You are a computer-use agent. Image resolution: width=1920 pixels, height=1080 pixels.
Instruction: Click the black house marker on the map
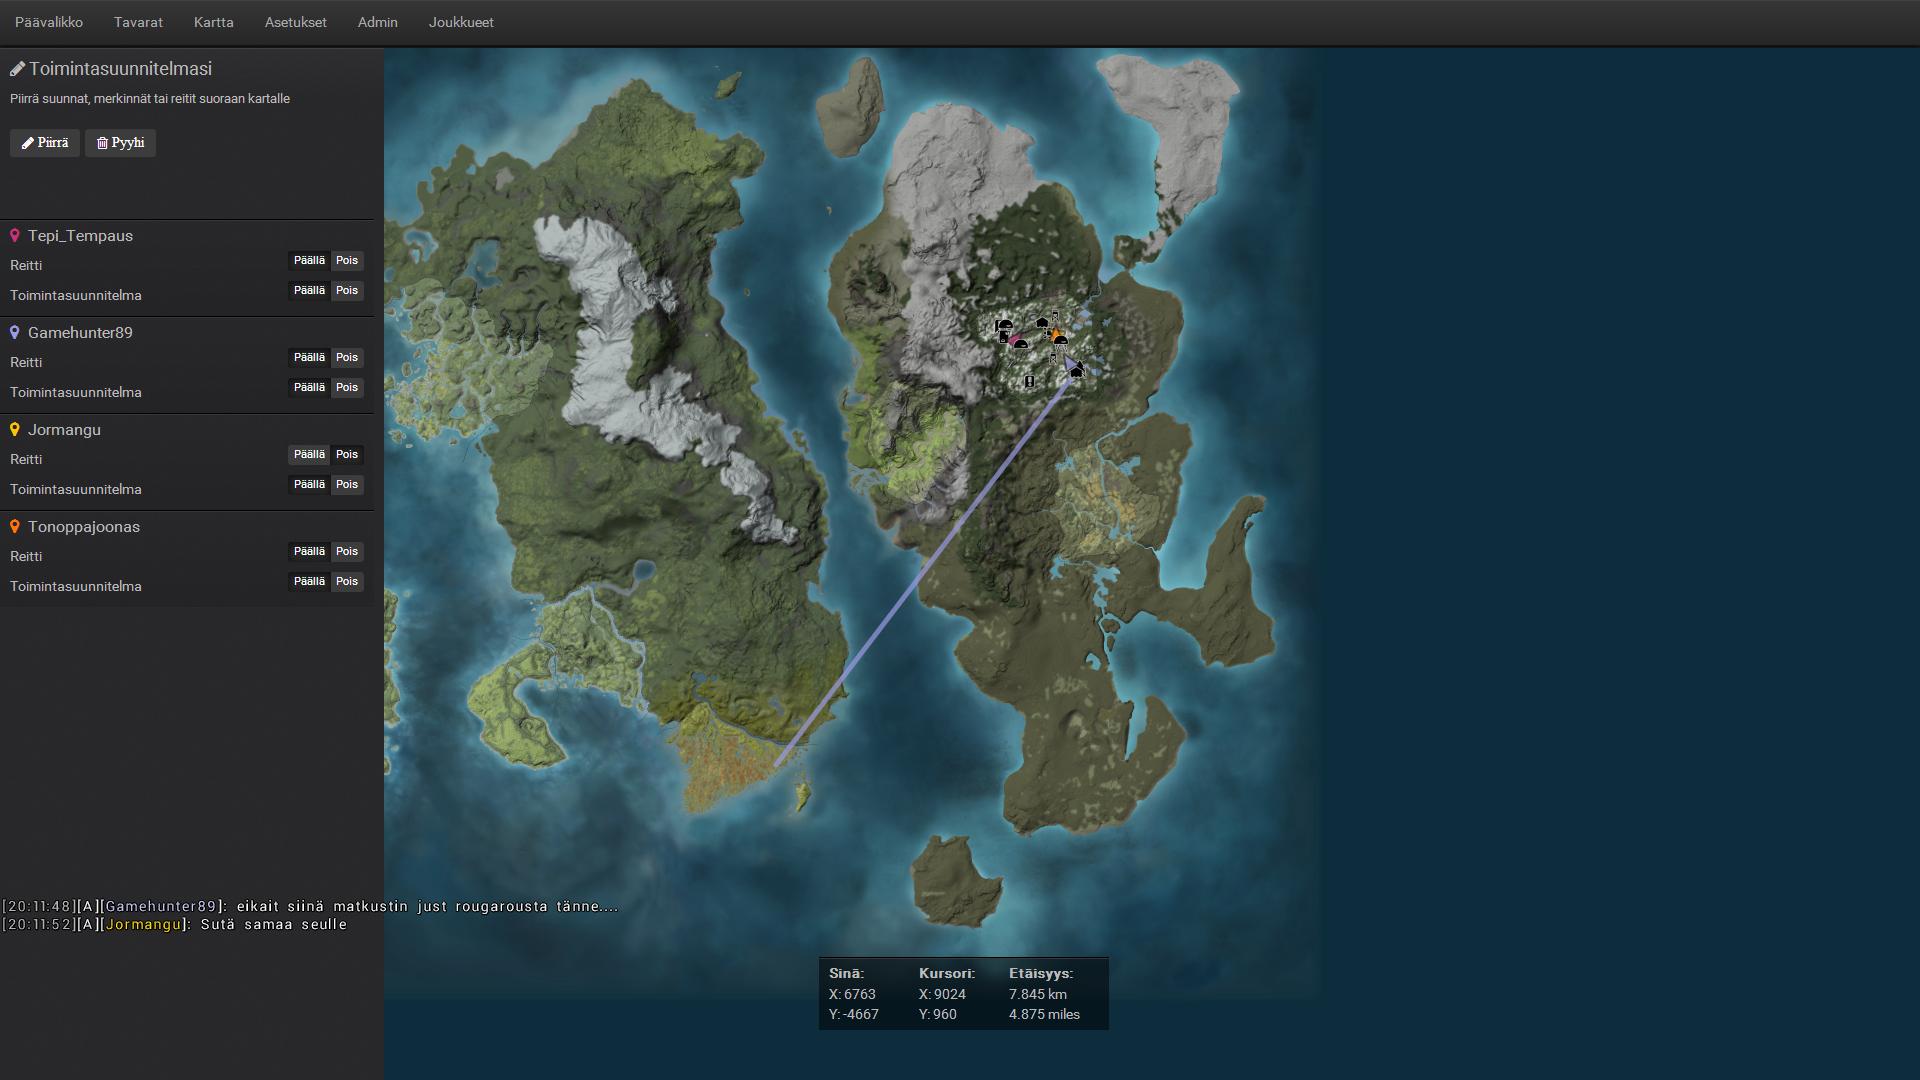coord(1042,323)
